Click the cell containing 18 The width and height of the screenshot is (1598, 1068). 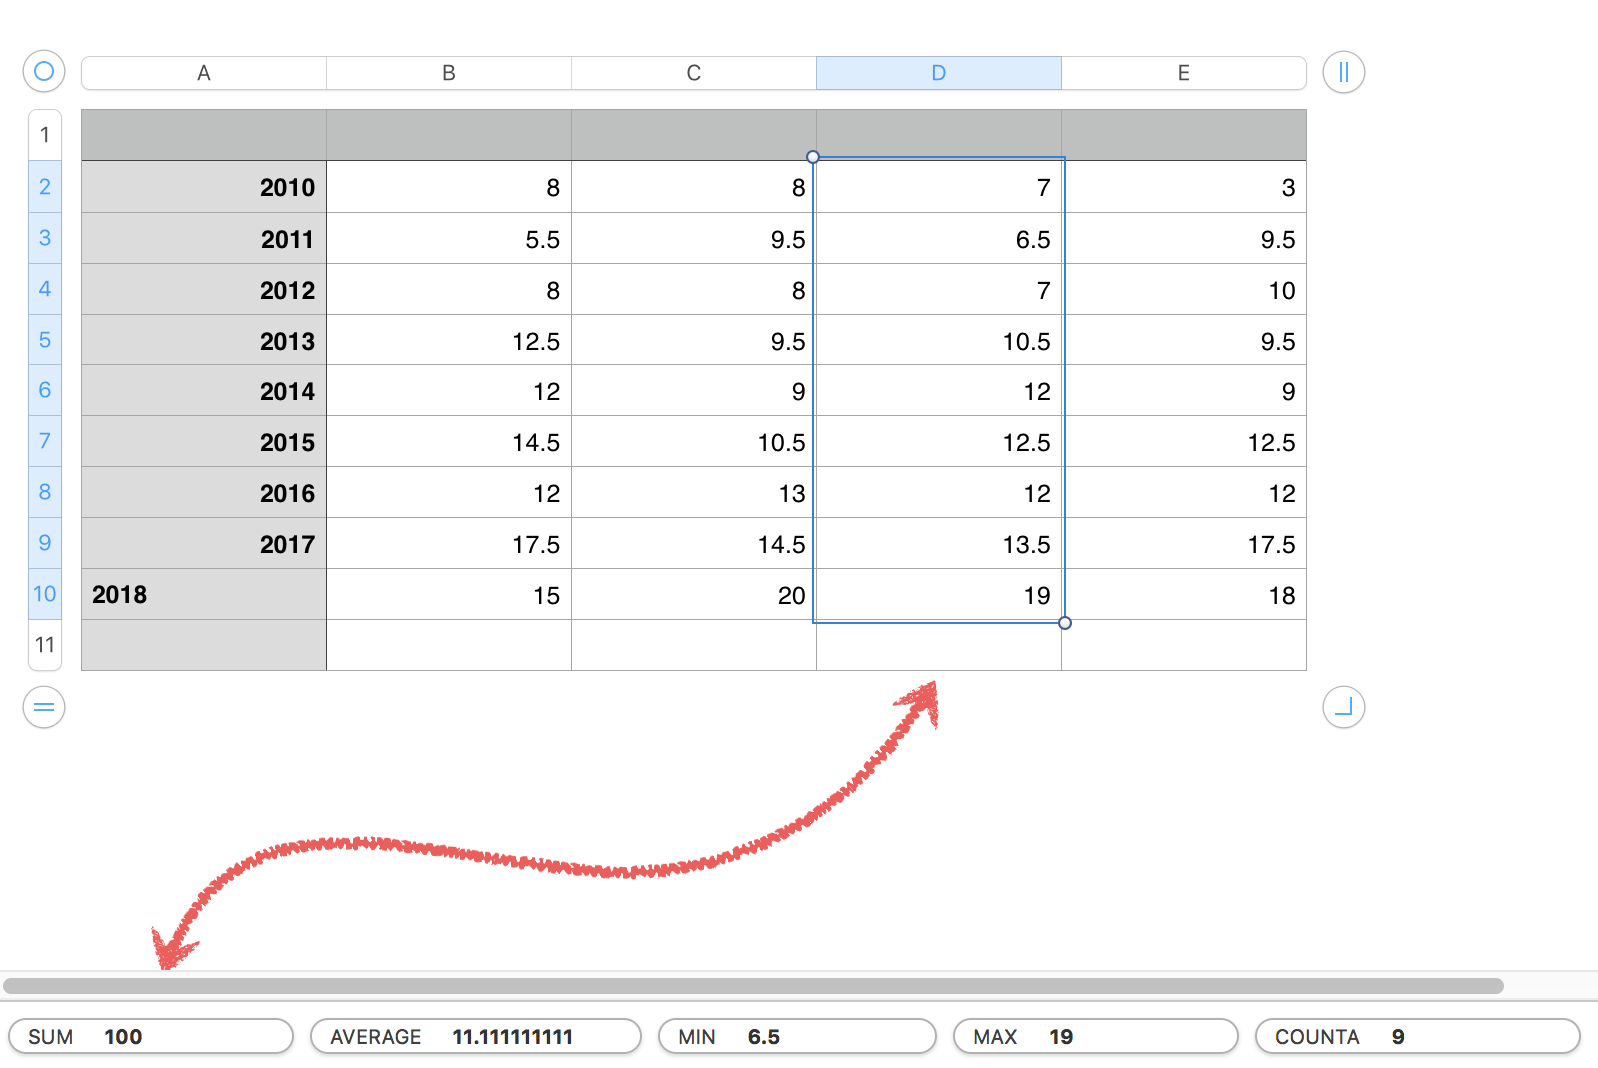click(1184, 594)
